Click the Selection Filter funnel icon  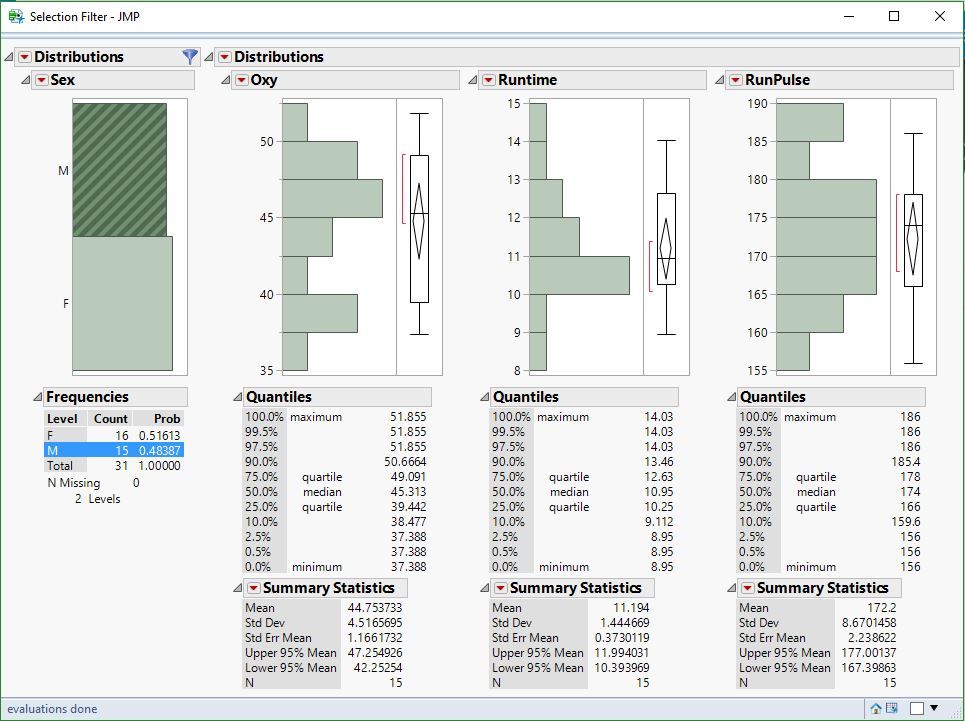click(x=190, y=57)
